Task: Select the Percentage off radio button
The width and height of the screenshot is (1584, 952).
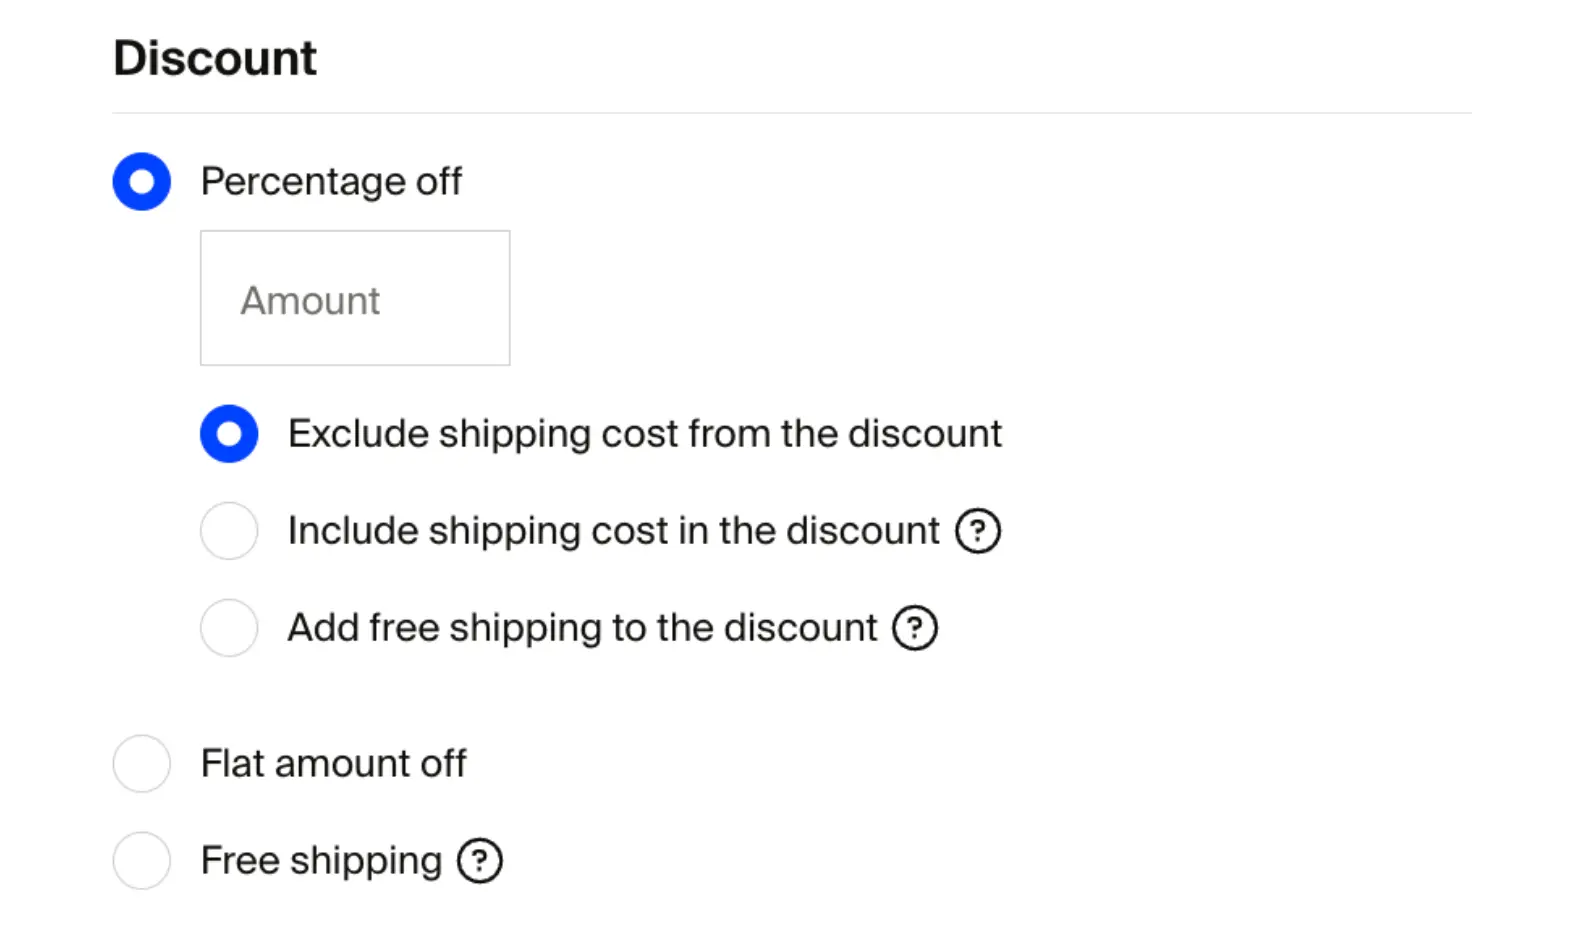Action: [142, 182]
